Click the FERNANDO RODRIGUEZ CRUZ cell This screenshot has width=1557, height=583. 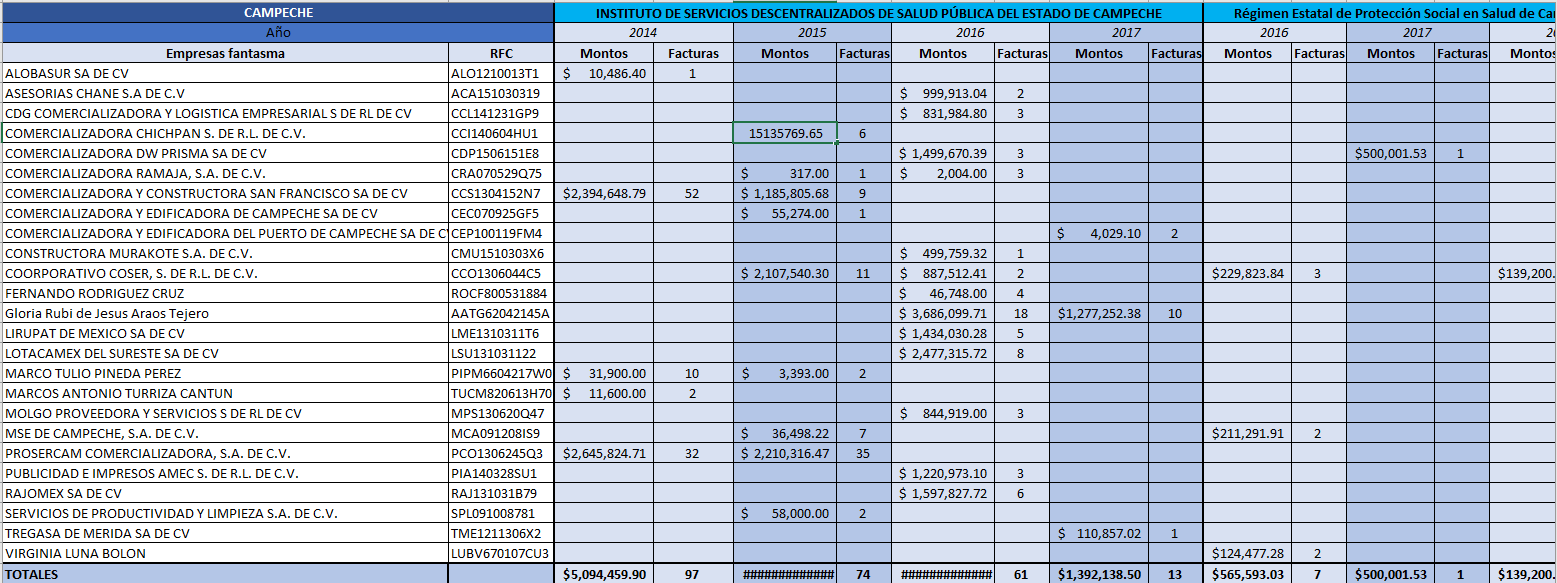coord(225,293)
